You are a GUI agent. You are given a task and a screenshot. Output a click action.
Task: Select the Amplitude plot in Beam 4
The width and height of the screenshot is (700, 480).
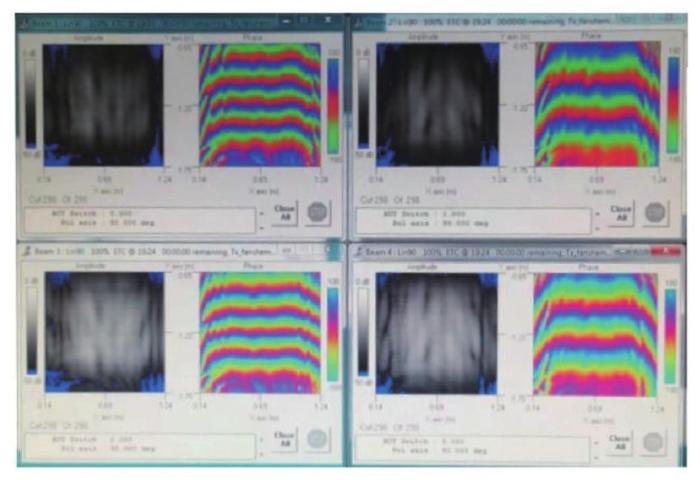pyautogui.click(x=437, y=334)
